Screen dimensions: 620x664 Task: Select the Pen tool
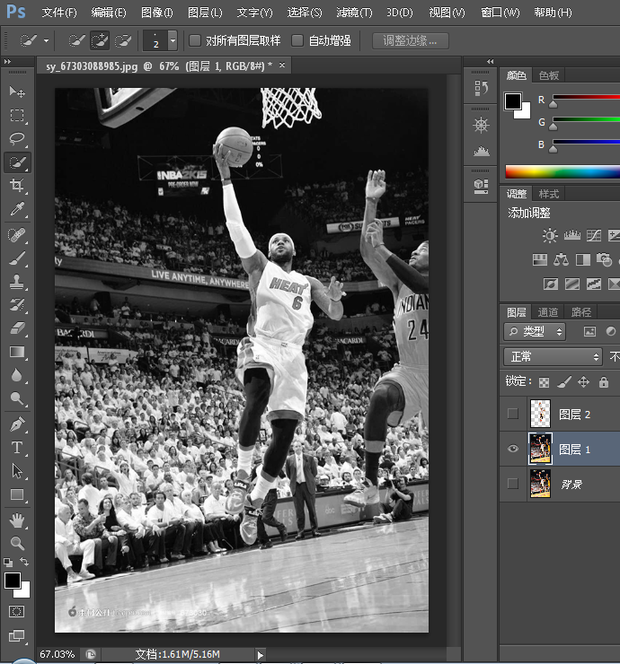click(x=17, y=424)
